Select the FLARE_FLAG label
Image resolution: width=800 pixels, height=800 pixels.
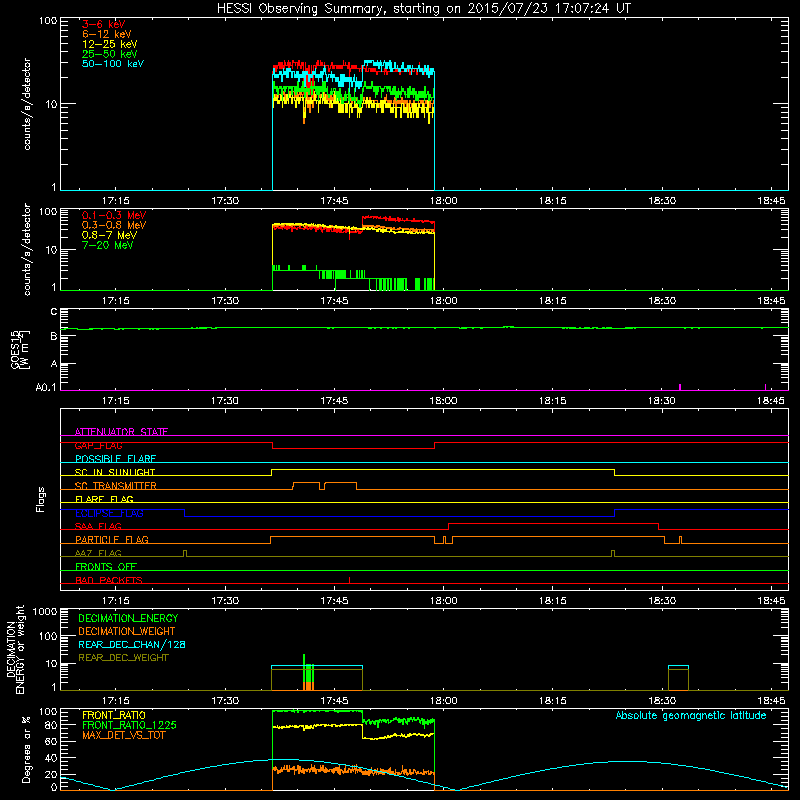coord(104,499)
